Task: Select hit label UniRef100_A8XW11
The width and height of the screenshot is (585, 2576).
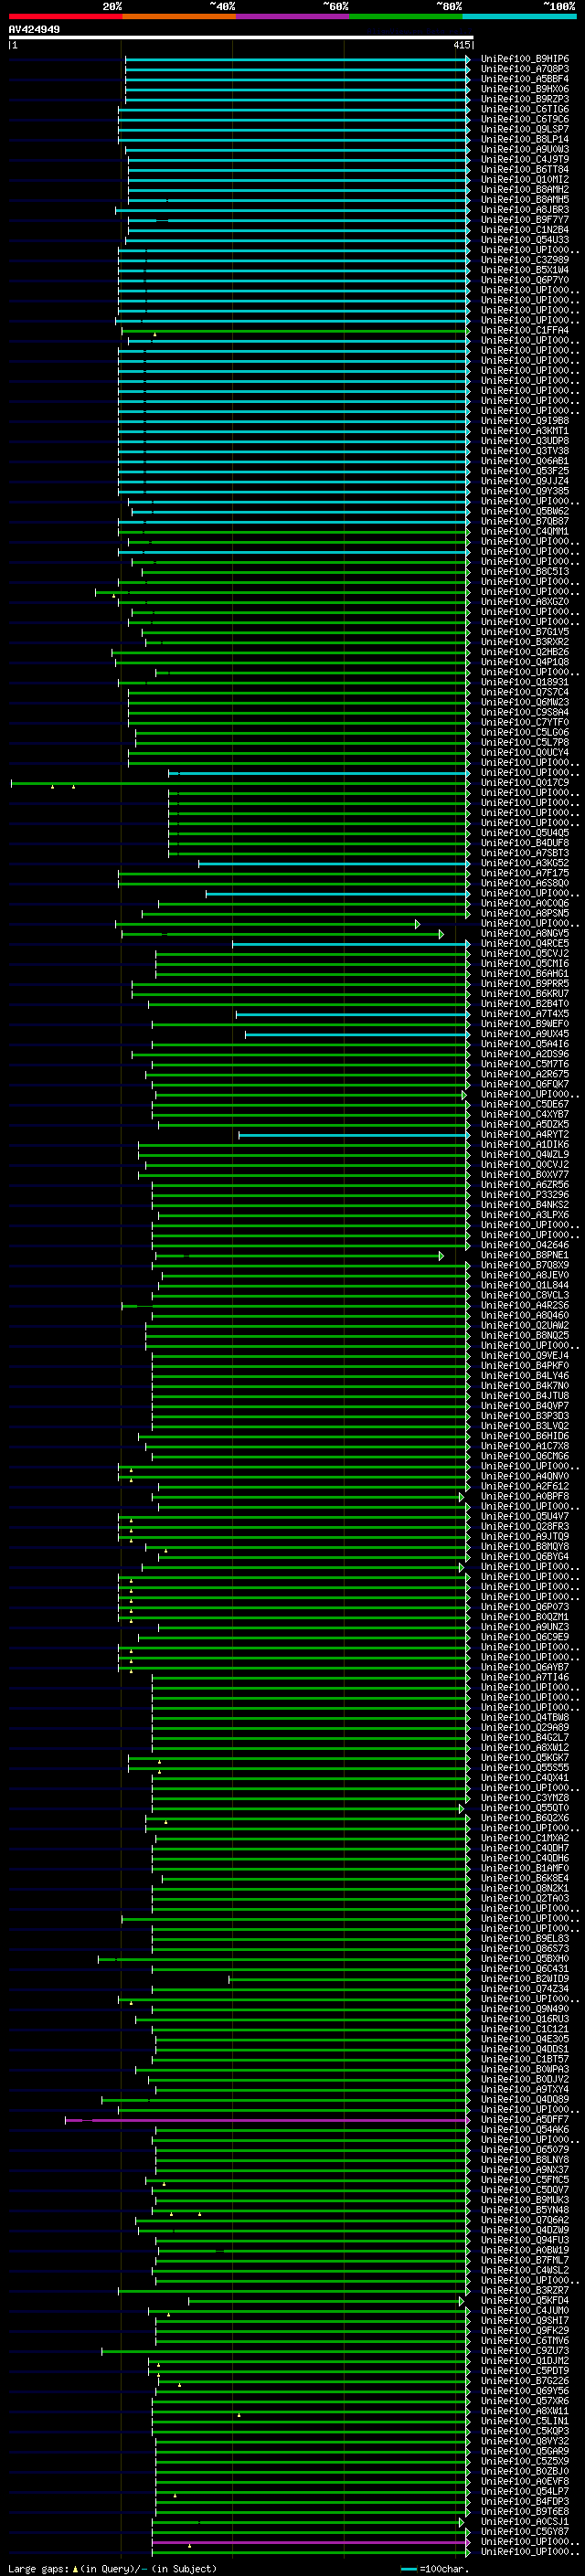Action: coord(525,2410)
